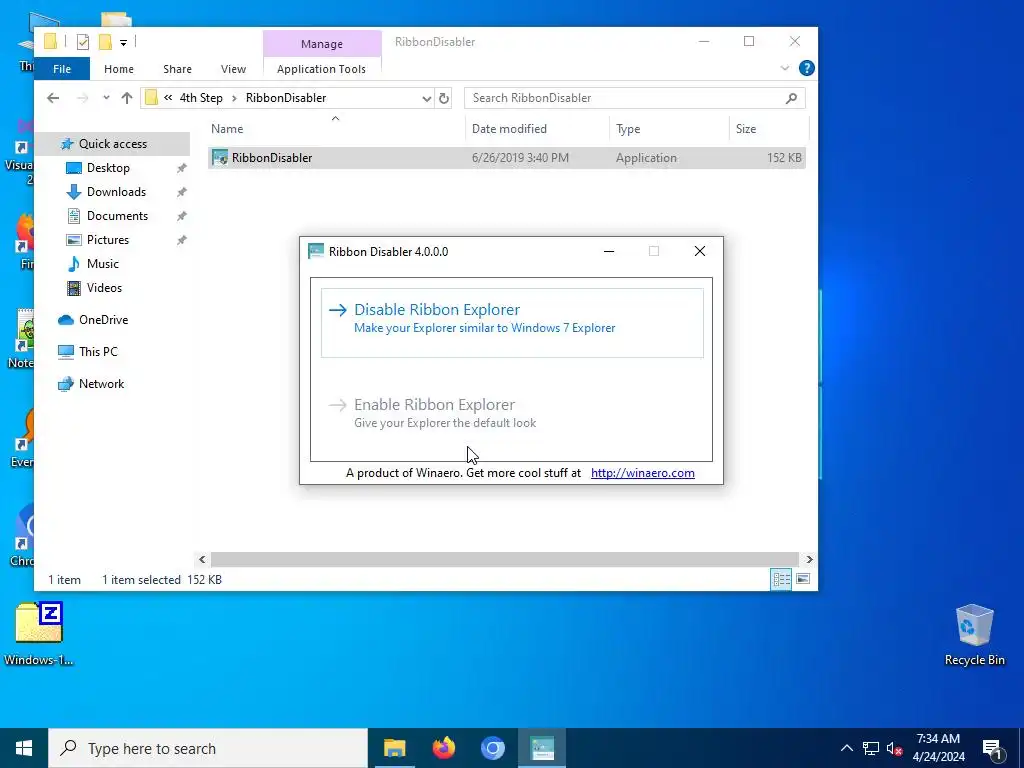Viewport: 1024px width, 768px height.
Task: Sort by Name column header
Action: pyautogui.click(x=337, y=129)
